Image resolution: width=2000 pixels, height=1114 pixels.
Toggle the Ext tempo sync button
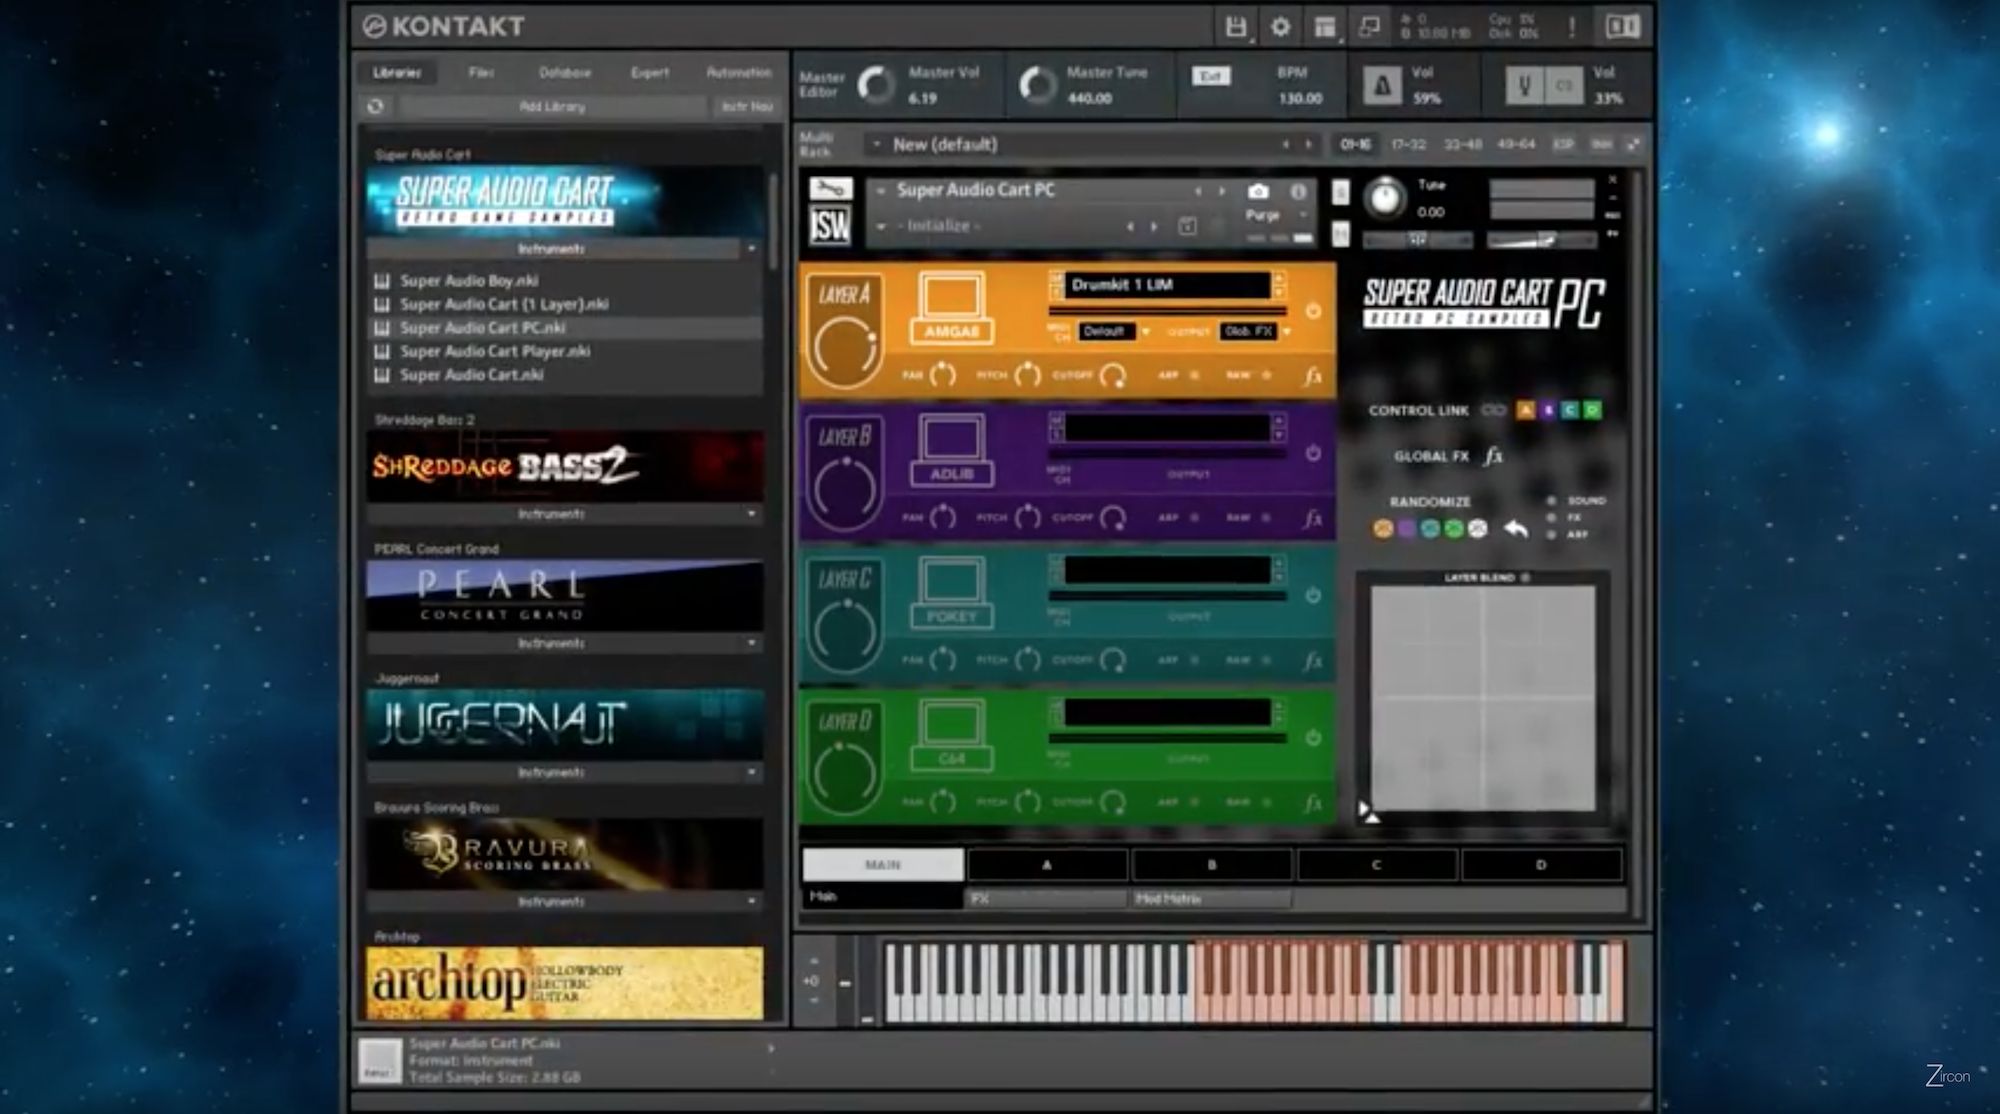pos(1211,76)
